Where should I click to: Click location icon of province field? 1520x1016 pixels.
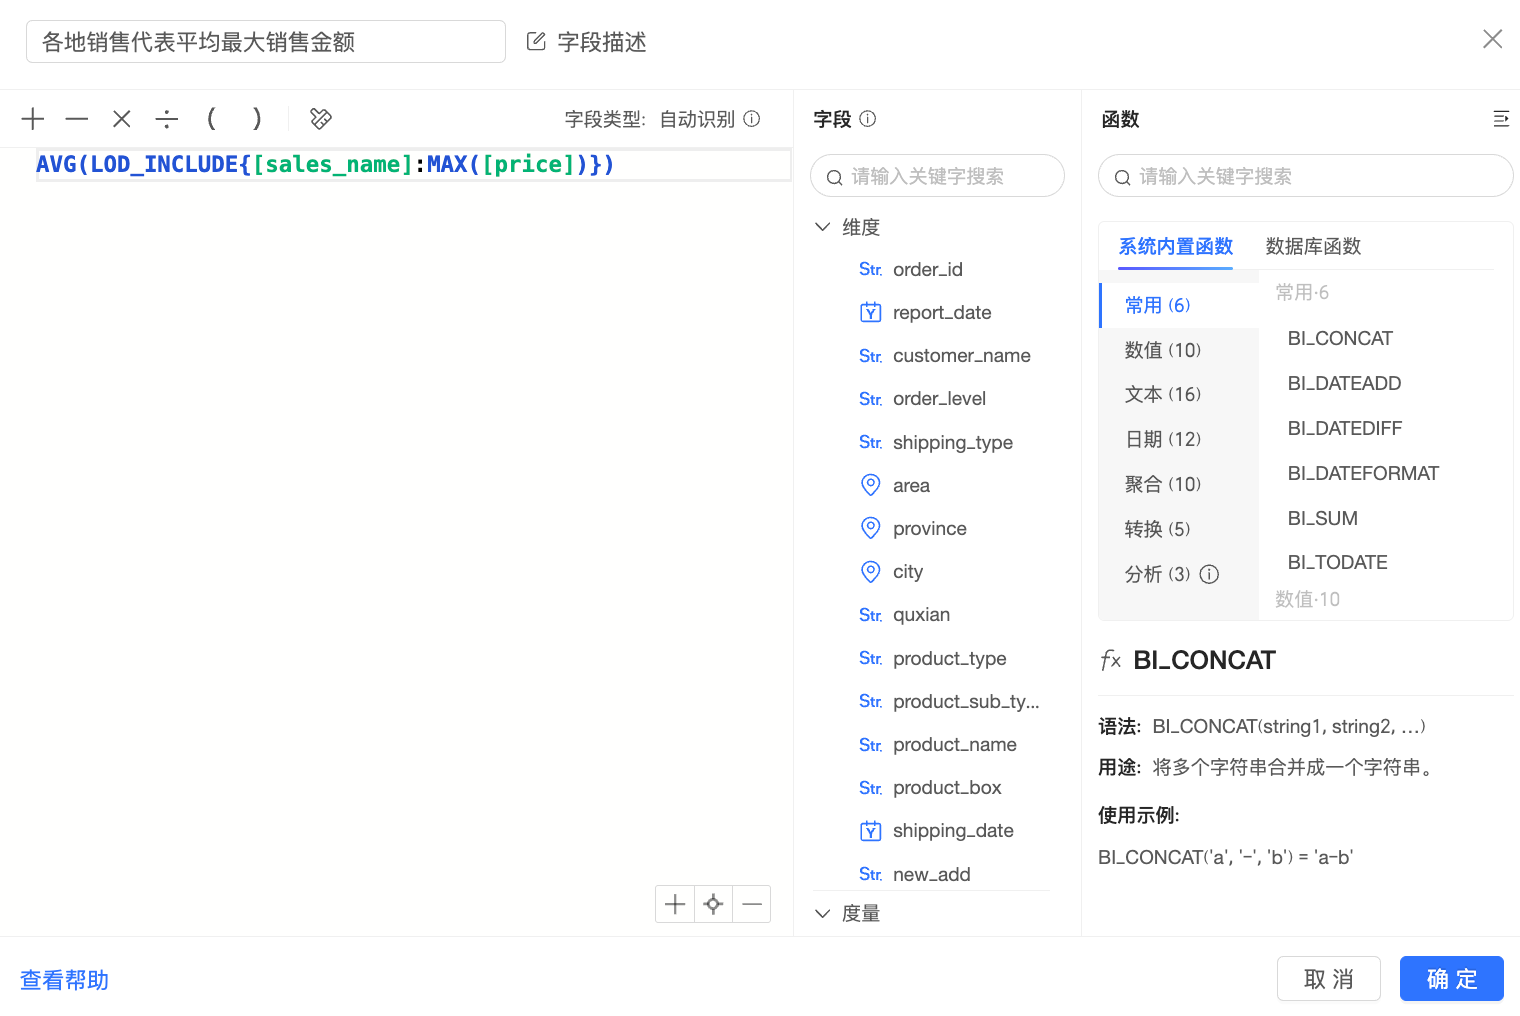click(x=871, y=528)
